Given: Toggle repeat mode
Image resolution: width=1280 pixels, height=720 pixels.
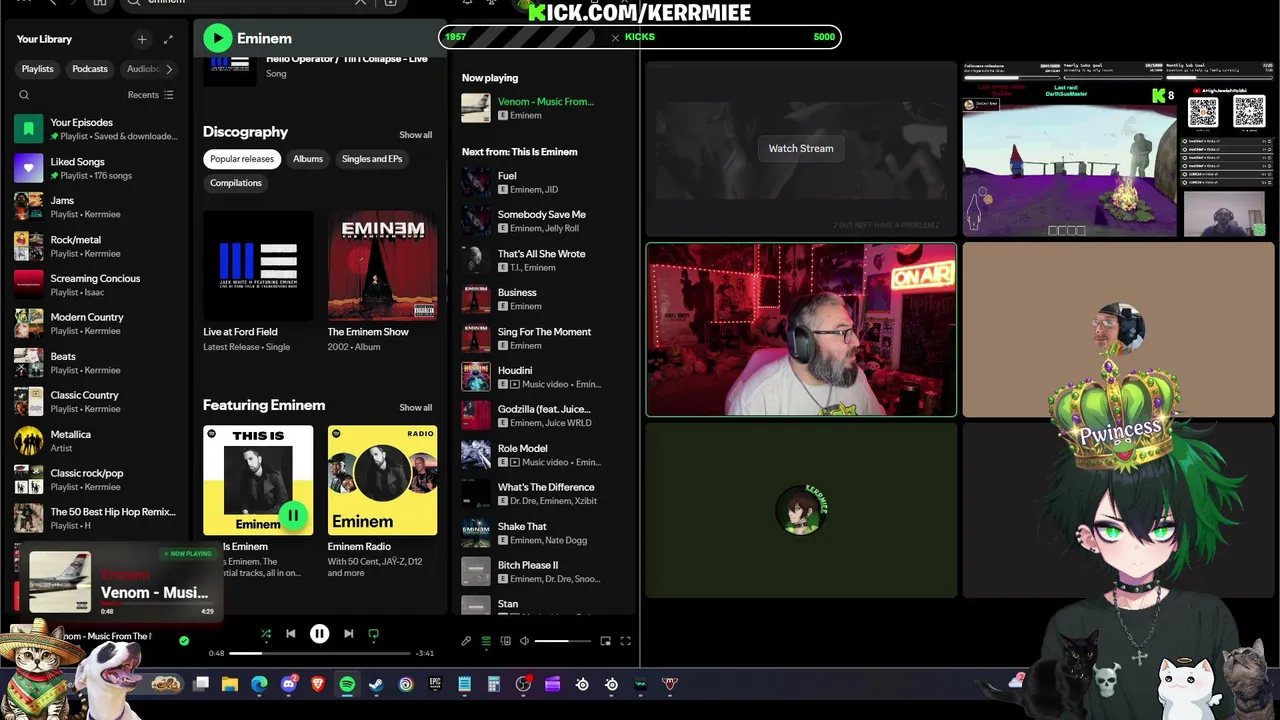Looking at the screenshot, I should (x=374, y=633).
